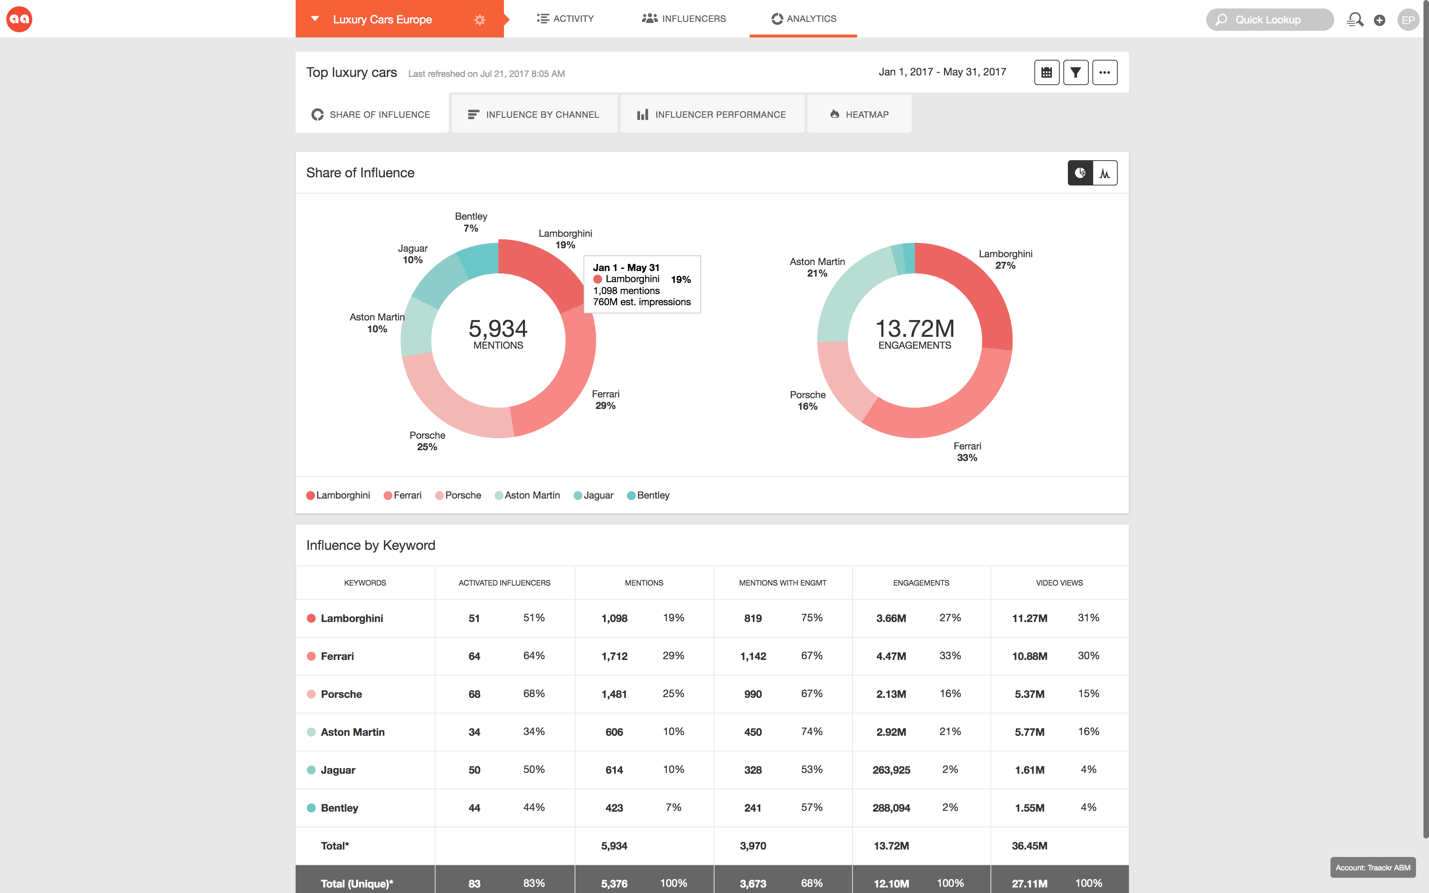Open the date range Jan 1 - May 31
Viewport: 1429px width, 893px height.
point(942,72)
